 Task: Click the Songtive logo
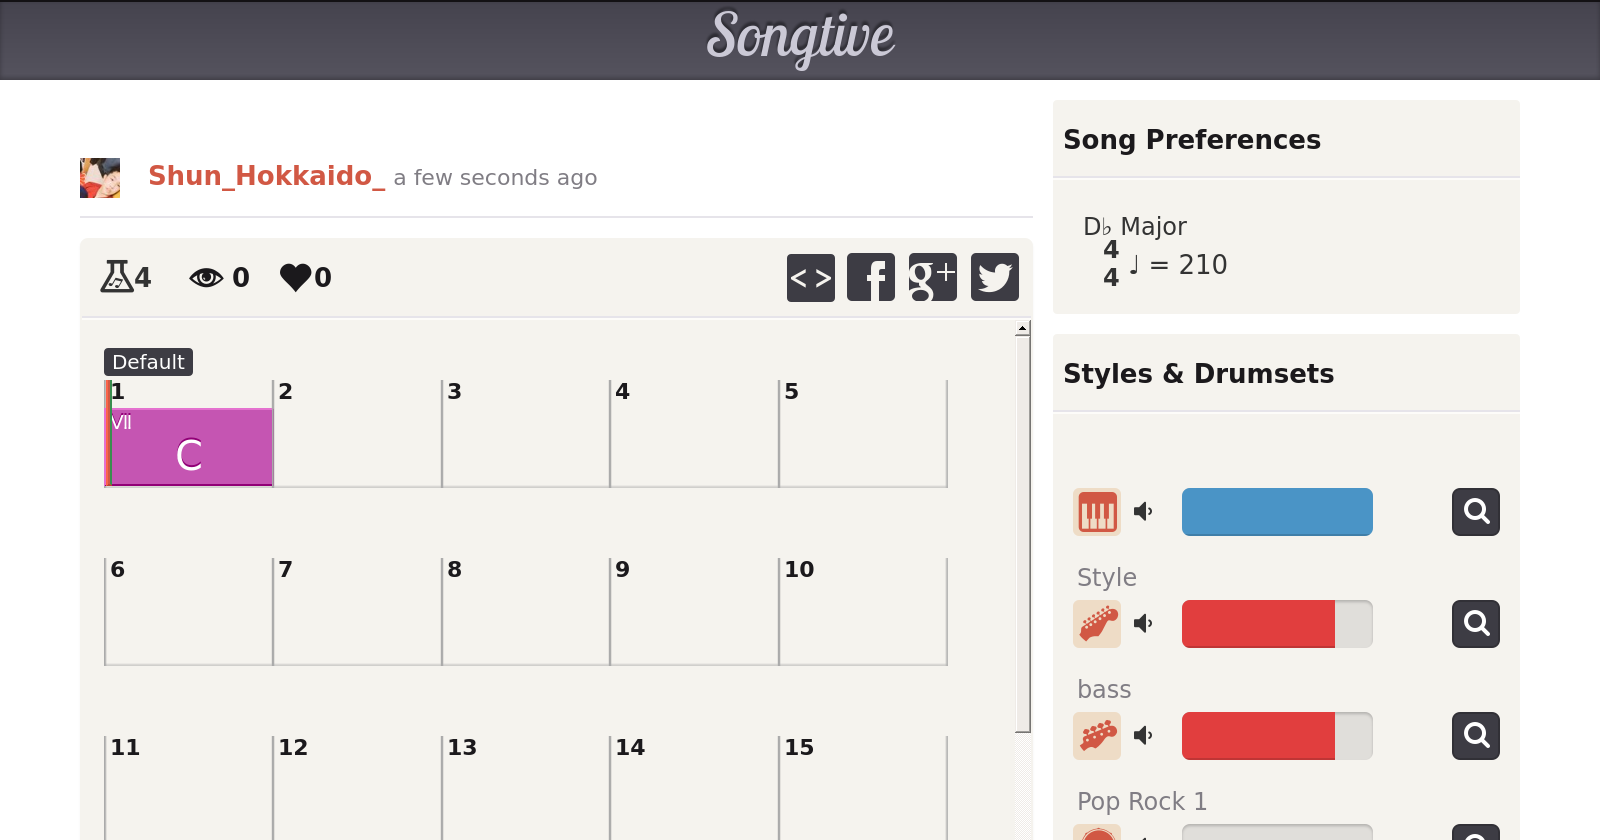click(x=800, y=38)
